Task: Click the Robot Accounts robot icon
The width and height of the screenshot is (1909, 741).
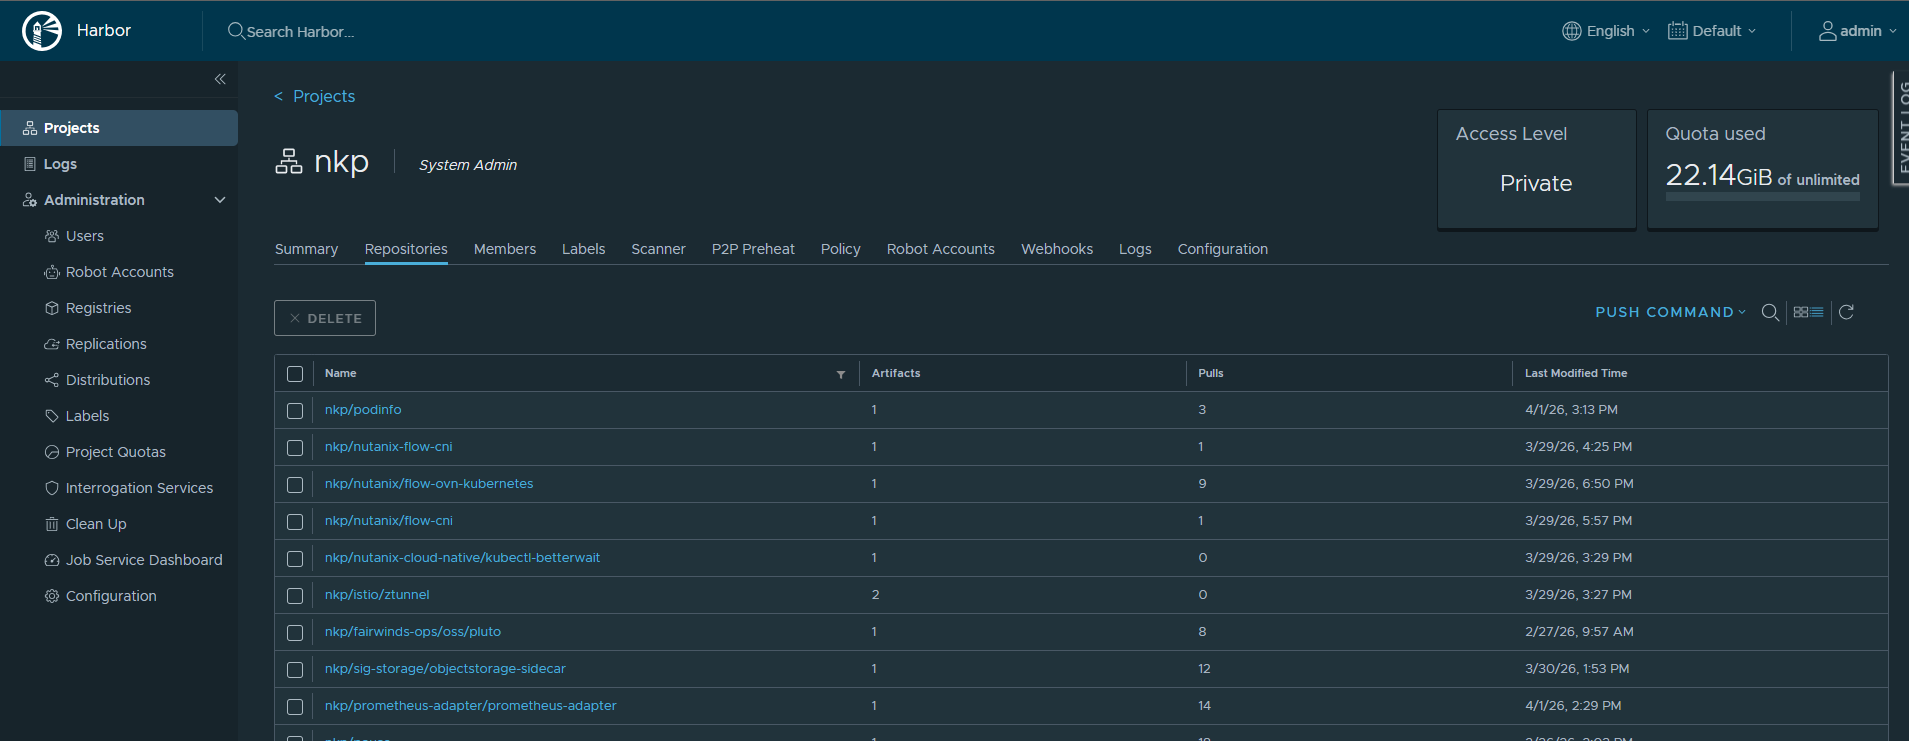Action: pyautogui.click(x=52, y=272)
